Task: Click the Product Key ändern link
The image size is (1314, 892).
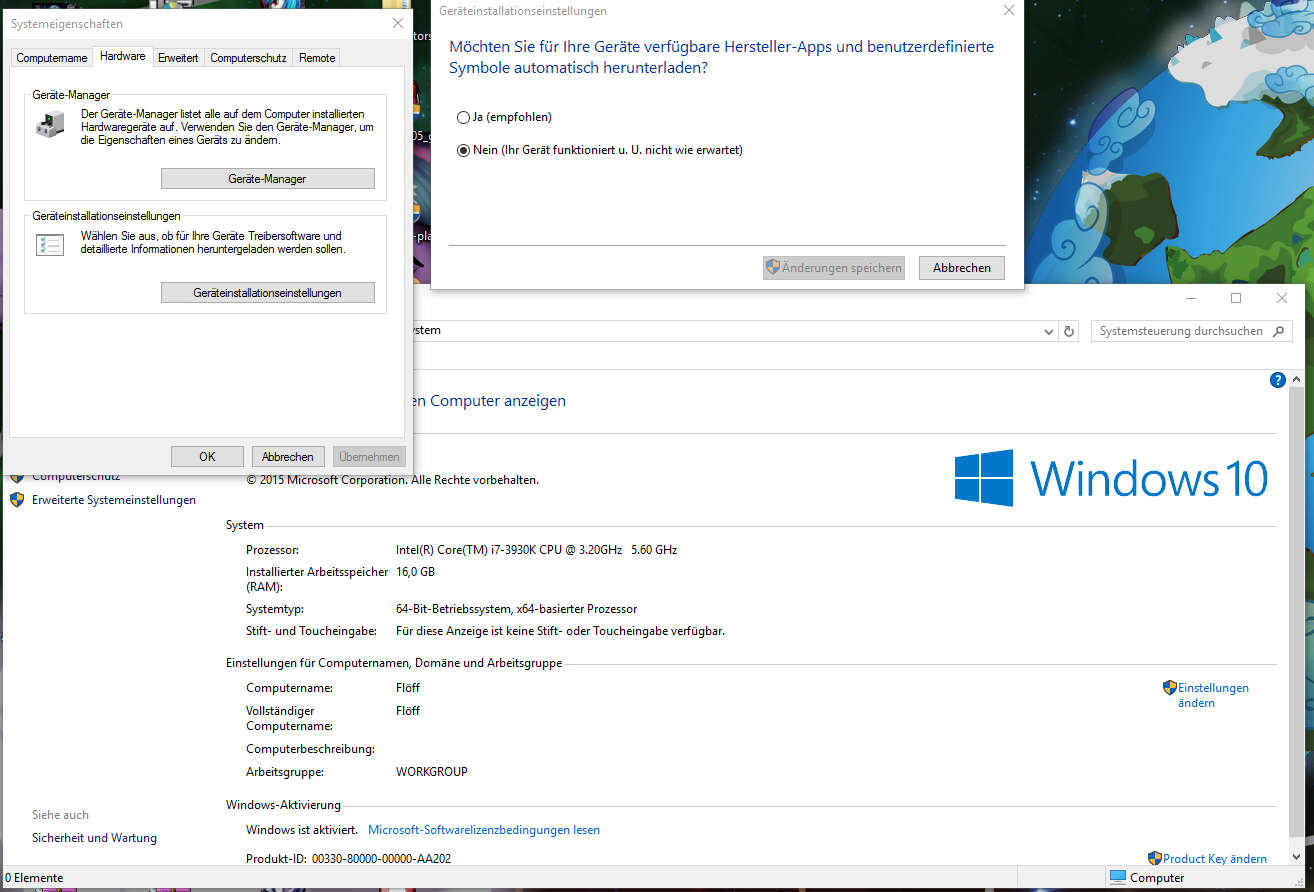Action: [x=1215, y=859]
